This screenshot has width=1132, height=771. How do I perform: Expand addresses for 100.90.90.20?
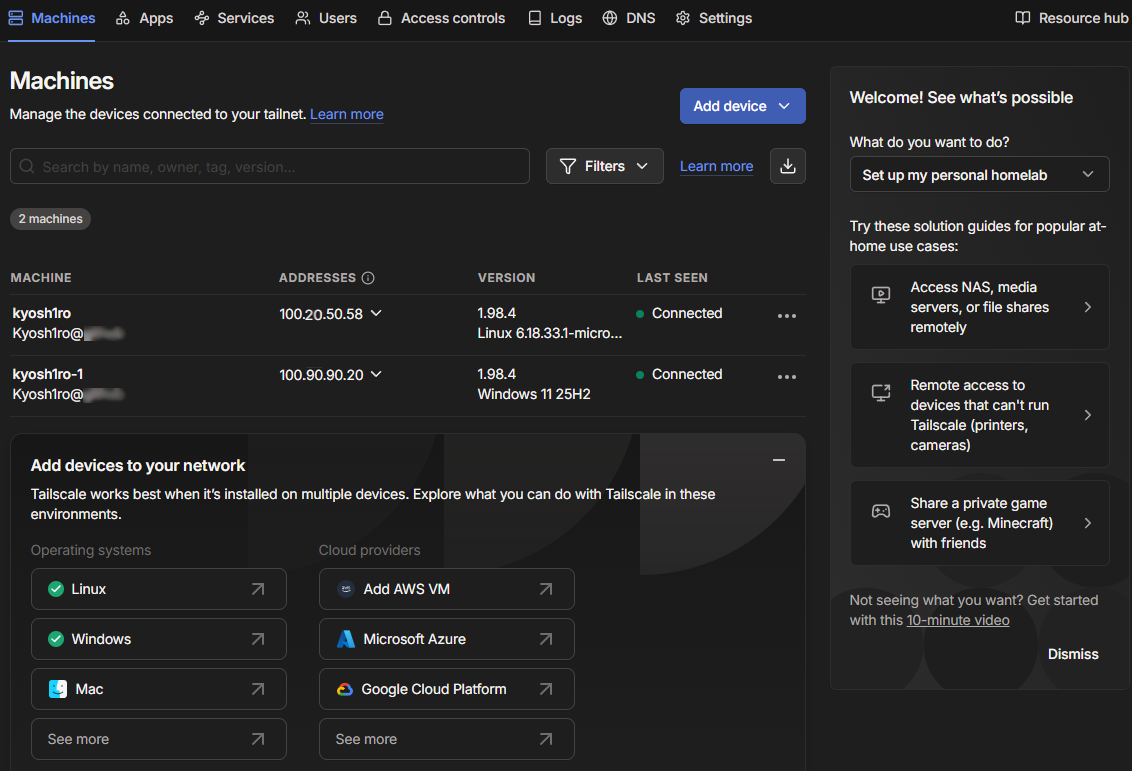pos(376,375)
